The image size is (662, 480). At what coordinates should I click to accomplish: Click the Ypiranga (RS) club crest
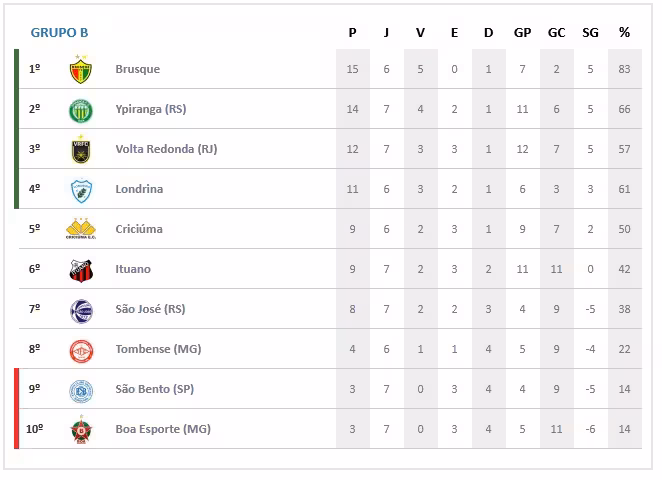coord(81,110)
